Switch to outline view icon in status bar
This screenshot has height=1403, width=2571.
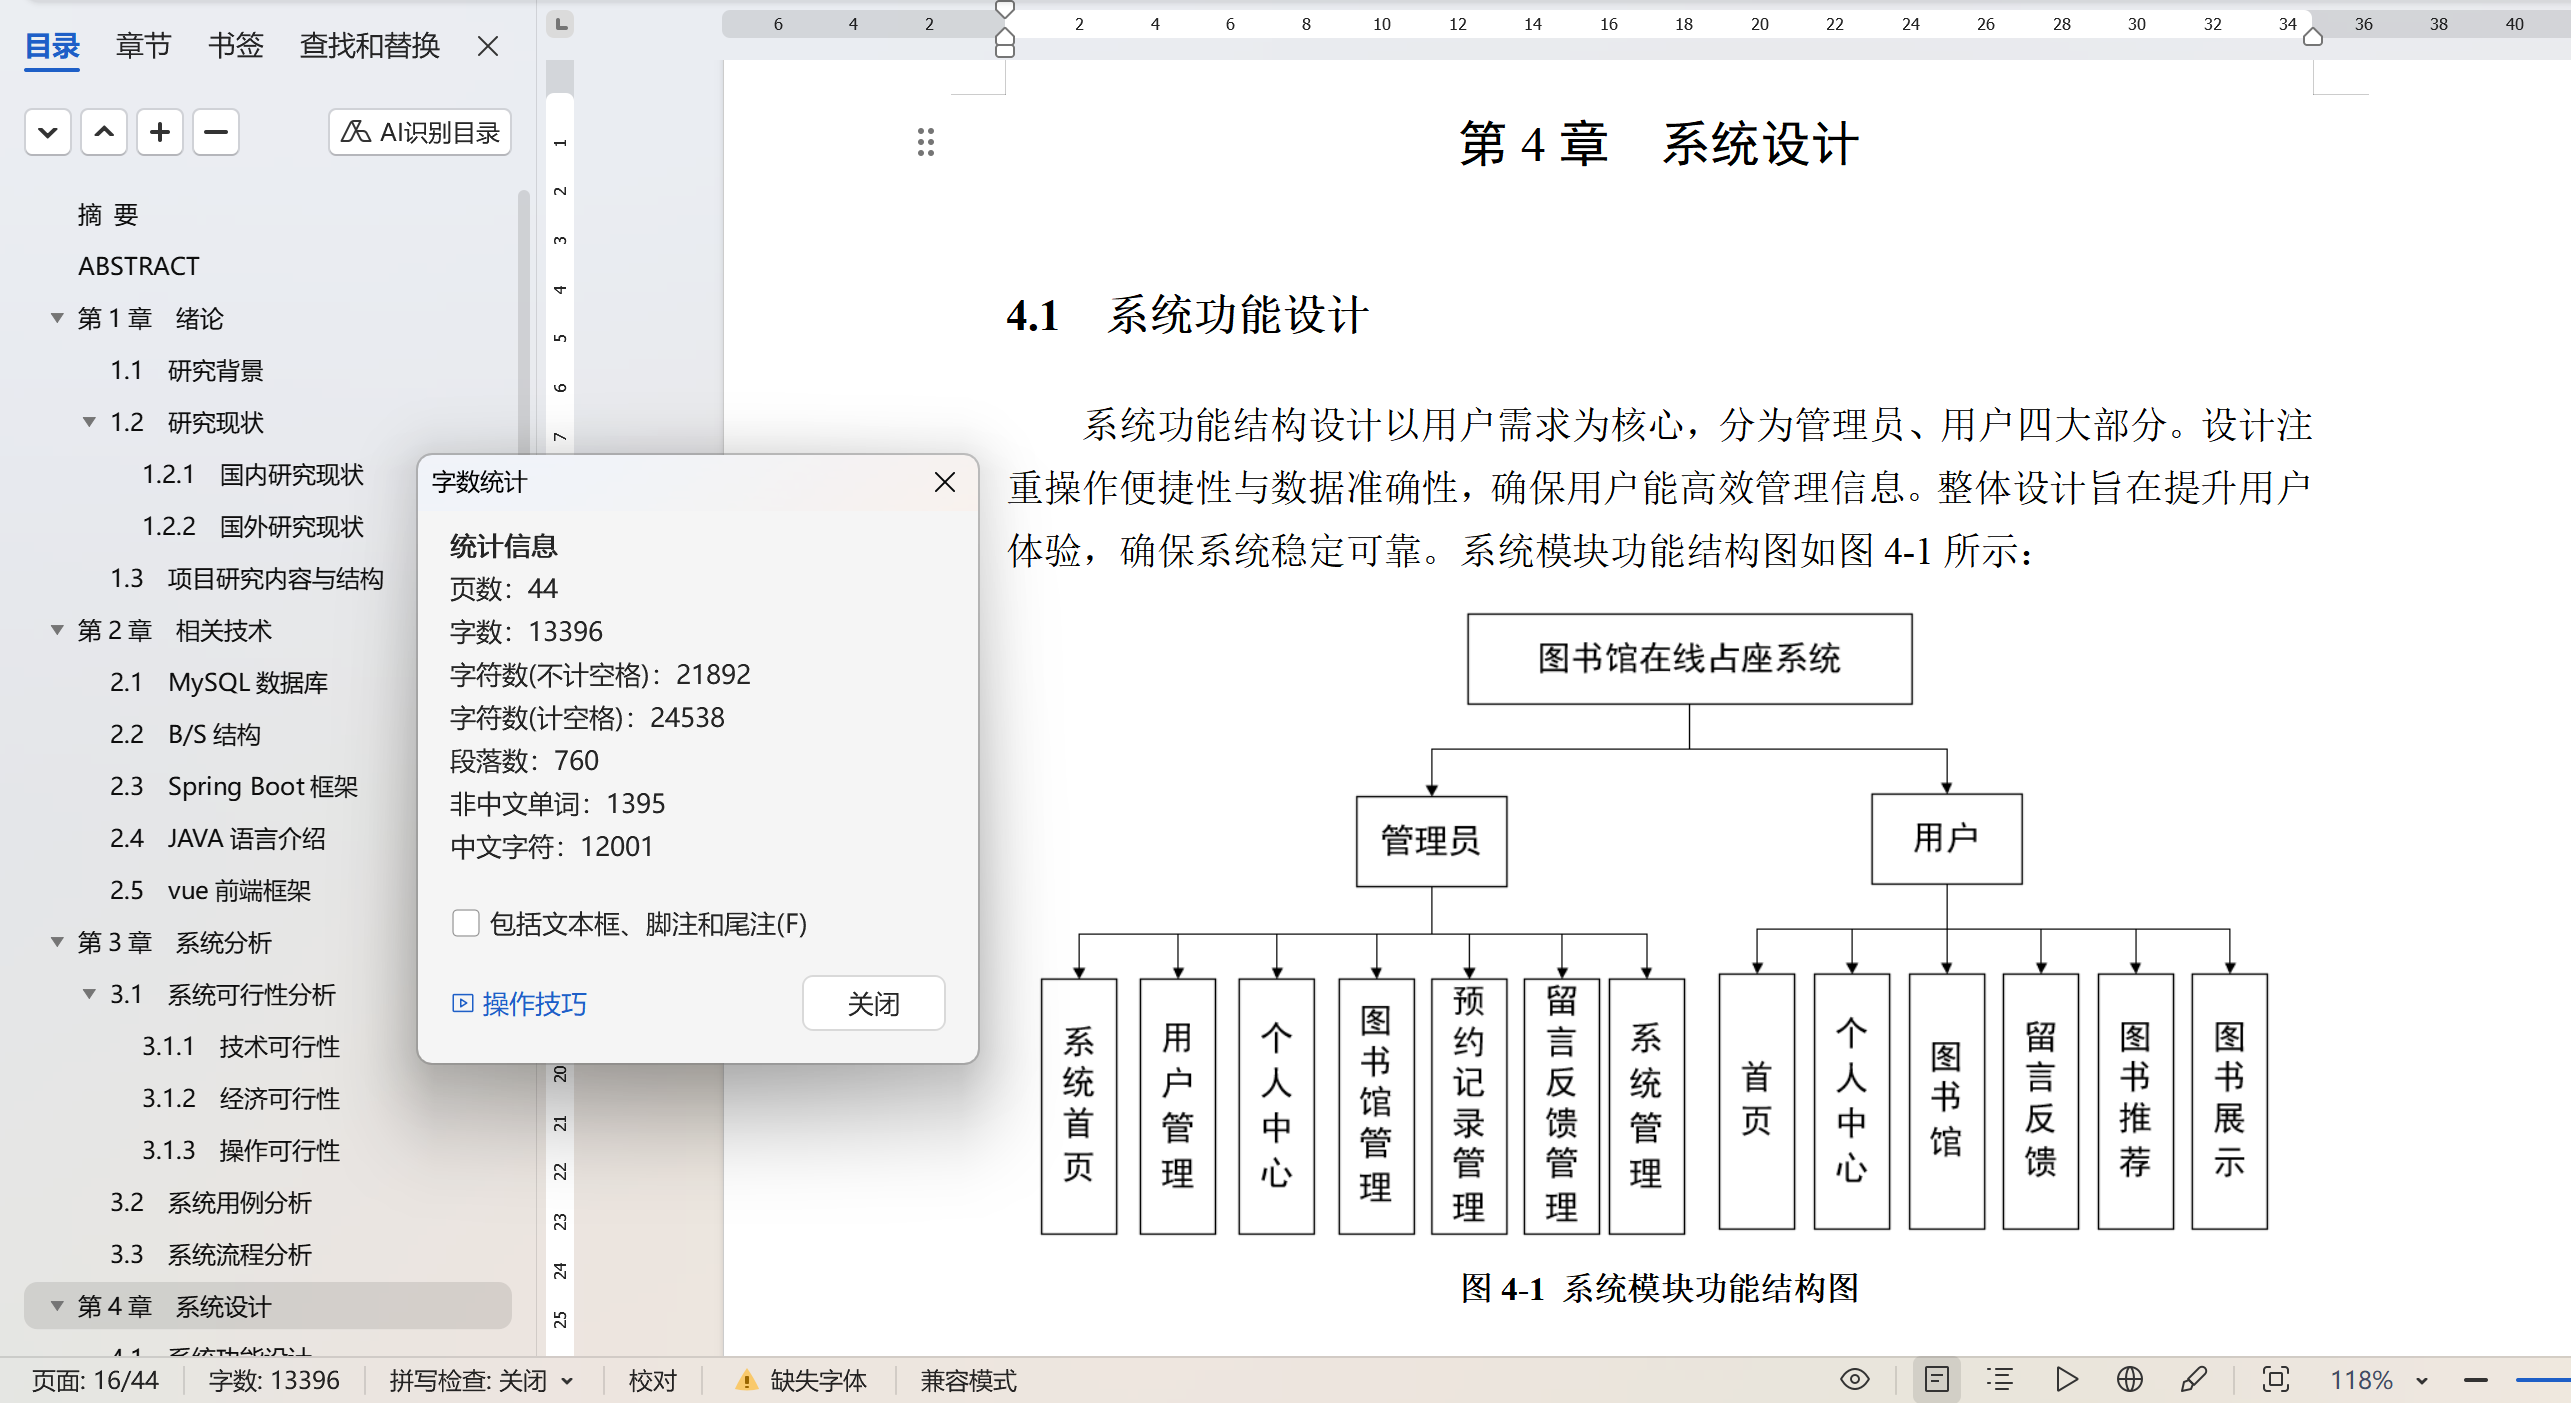pos(2000,1380)
